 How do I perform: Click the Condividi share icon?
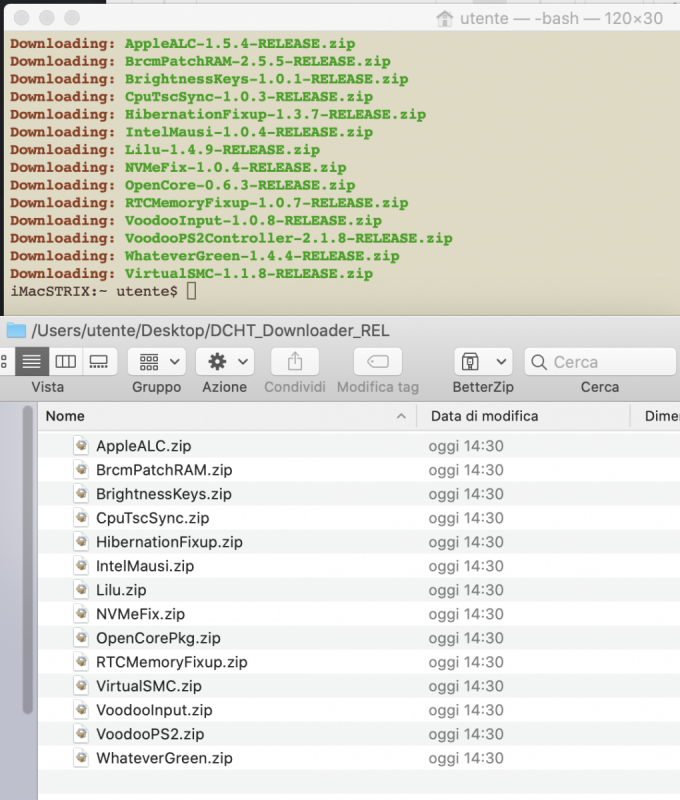pyautogui.click(x=295, y=362)
